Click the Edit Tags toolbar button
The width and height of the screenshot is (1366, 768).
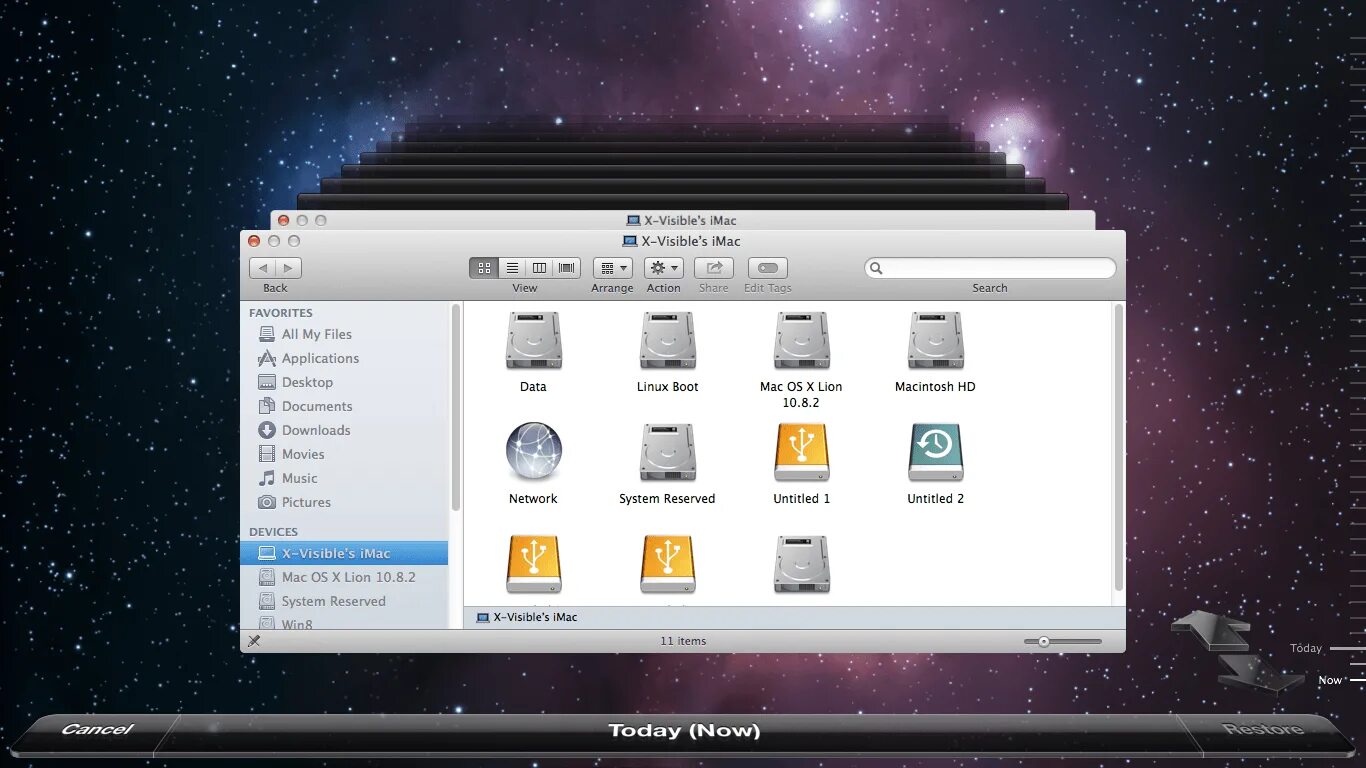click(768, 268)
